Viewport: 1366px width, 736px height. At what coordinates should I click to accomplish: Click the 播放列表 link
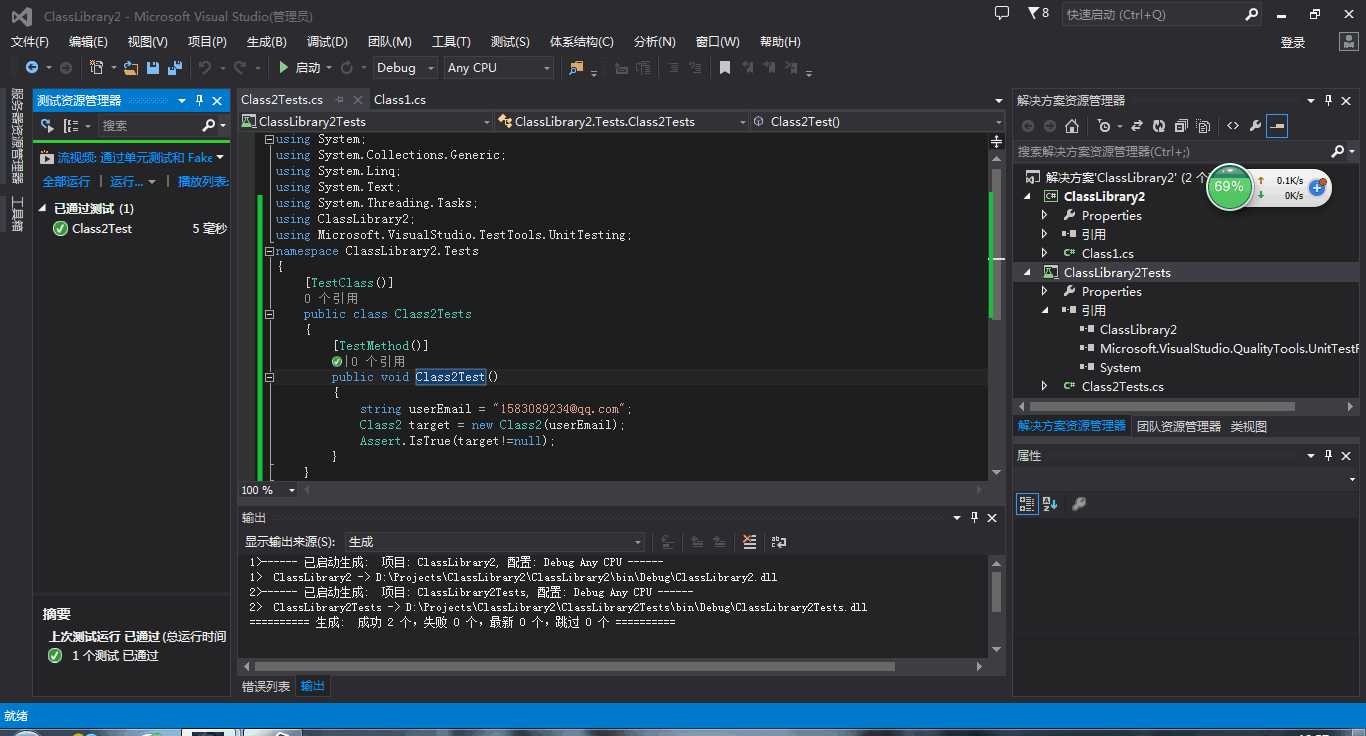[203, 182]
